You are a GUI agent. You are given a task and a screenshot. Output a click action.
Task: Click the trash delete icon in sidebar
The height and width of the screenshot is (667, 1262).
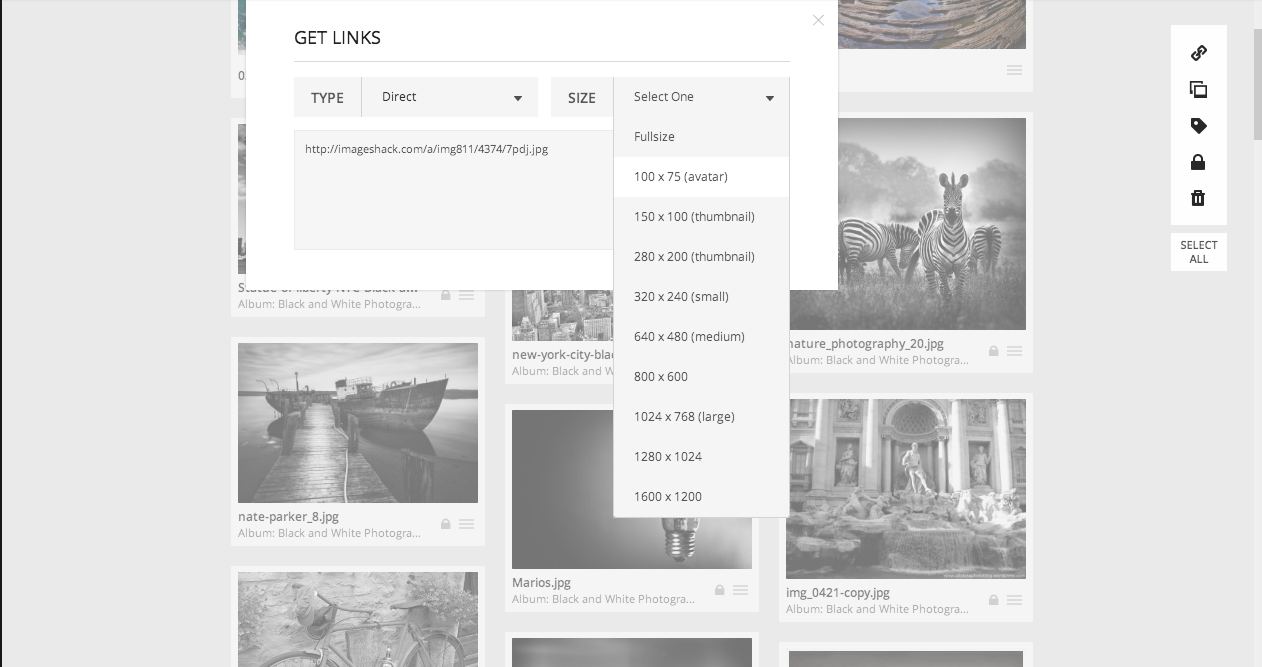(x=1198, y=198)
